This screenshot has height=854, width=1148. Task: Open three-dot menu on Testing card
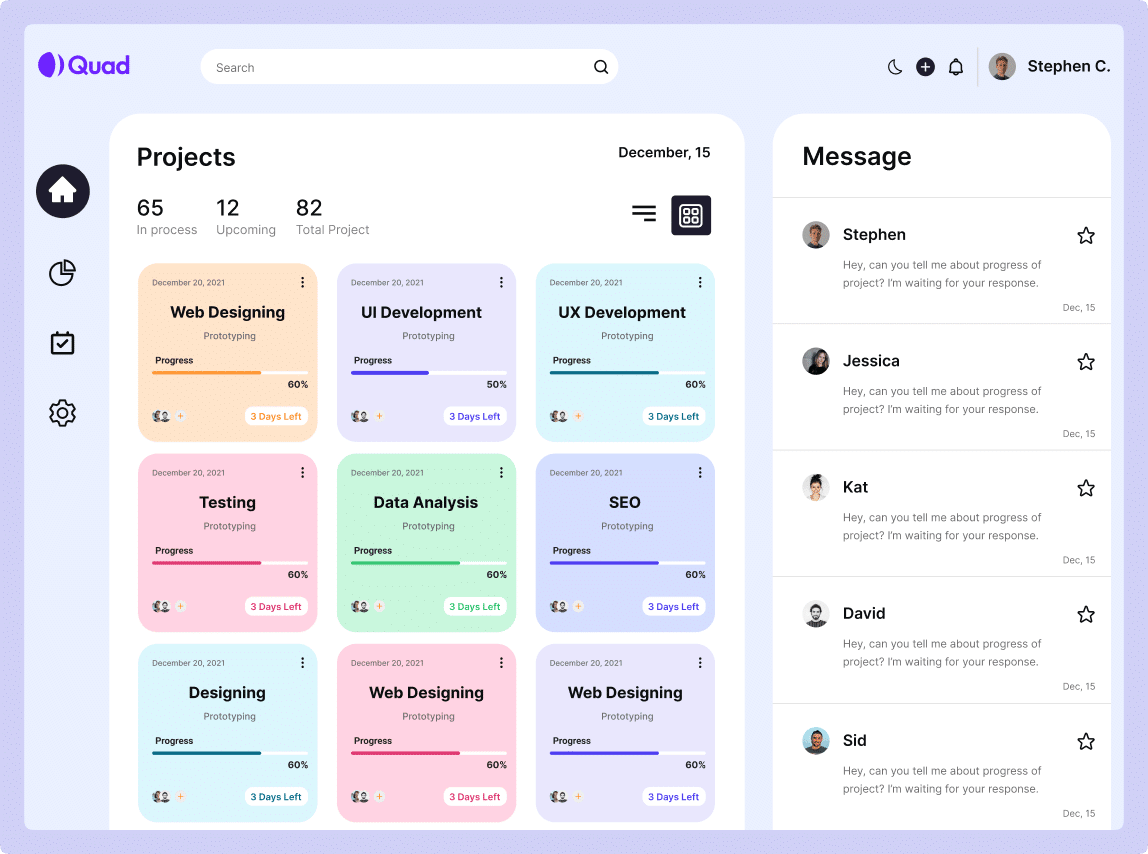[302, 473]
